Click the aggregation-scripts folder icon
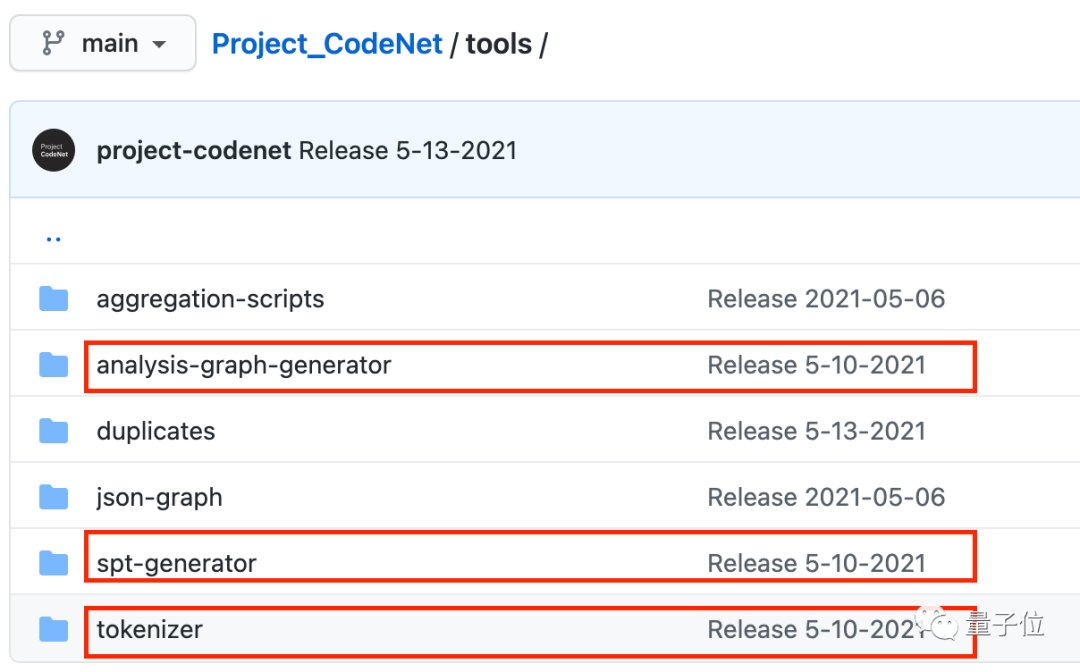The height and width of the screenshot is (672, 1080). pos(54,299)
